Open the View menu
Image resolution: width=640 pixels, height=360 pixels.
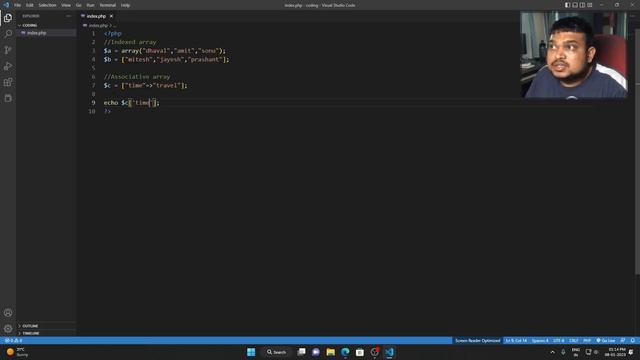tap(66, 5)
